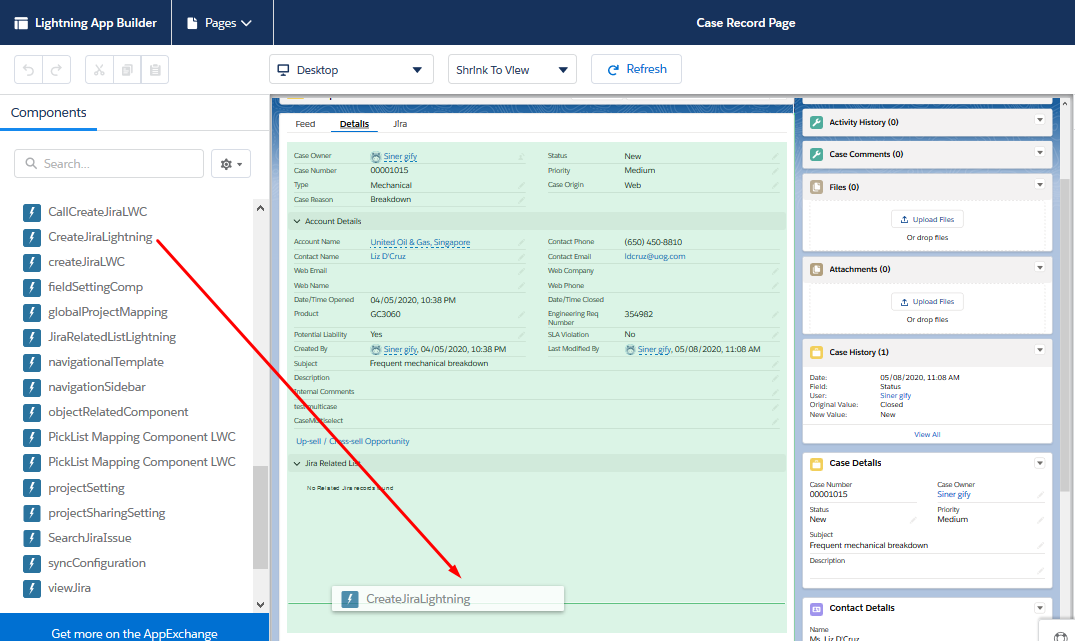Click the Lightning App Builder logo icon

click(21, 23)
